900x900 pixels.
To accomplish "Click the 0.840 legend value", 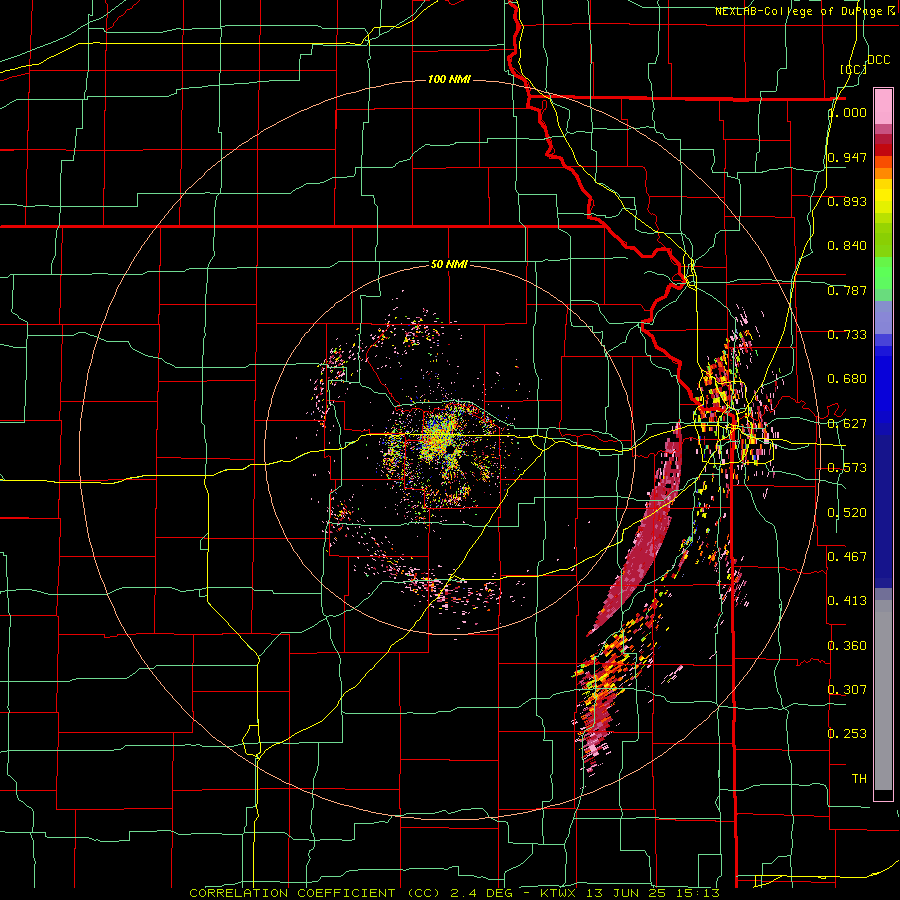I will pyautogui.click(x=847, y=246).
